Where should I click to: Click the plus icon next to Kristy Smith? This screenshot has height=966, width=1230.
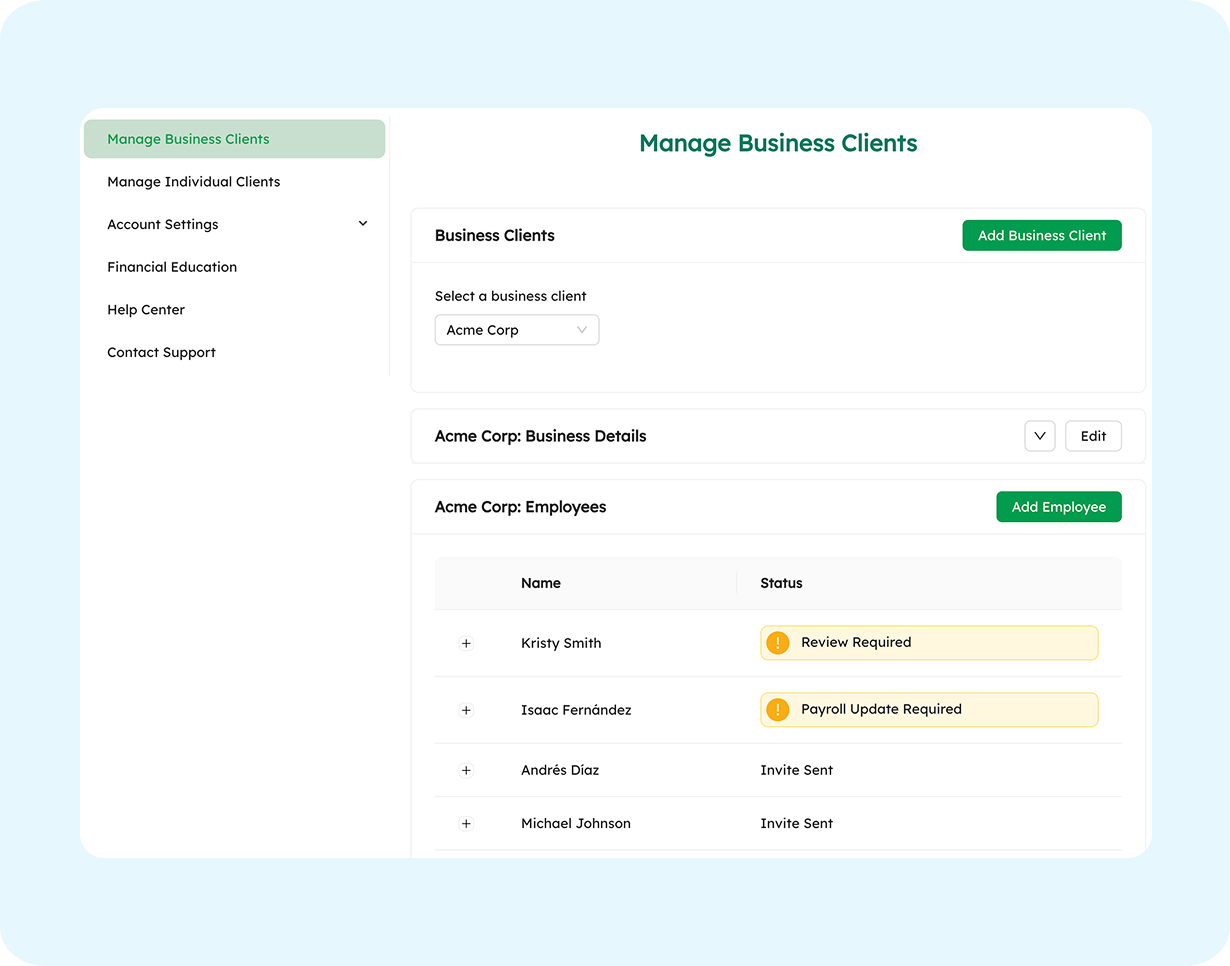466,643
